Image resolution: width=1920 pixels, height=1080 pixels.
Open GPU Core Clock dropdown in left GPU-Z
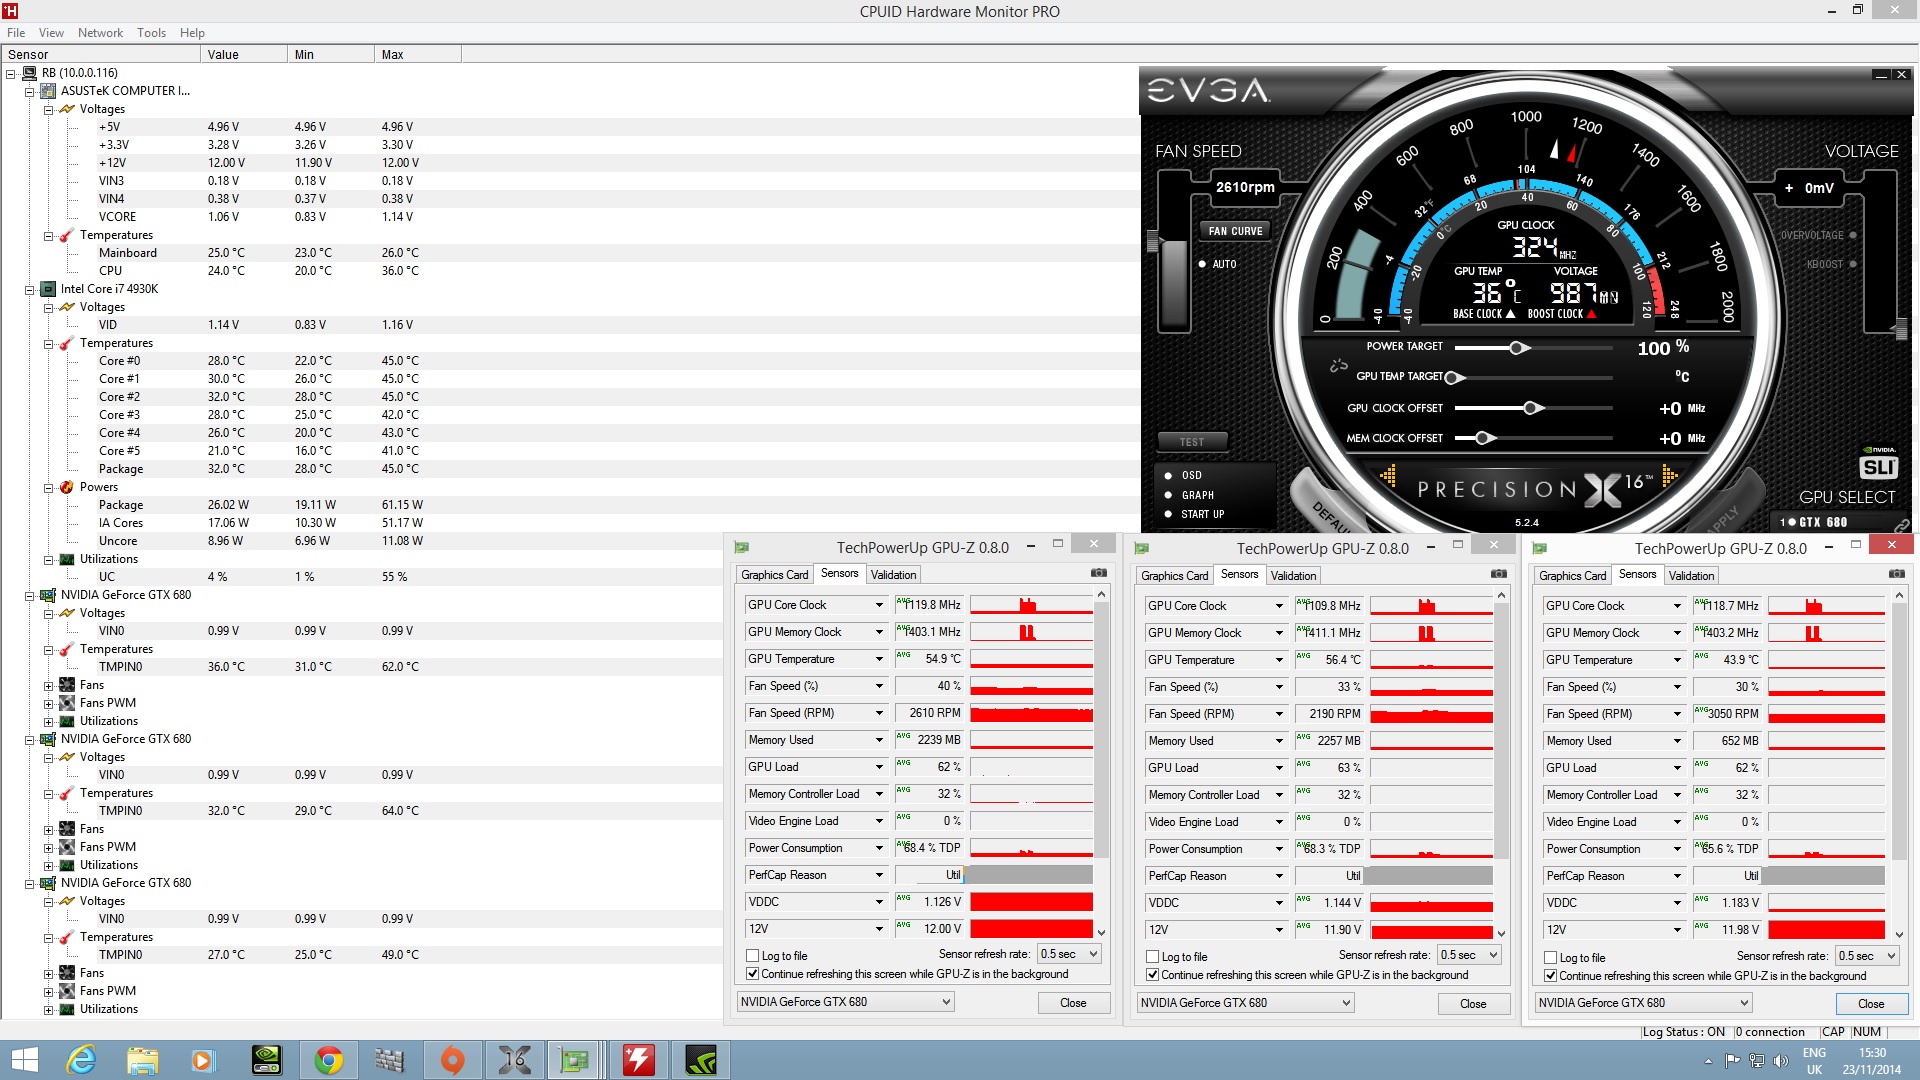pos(879,605)
